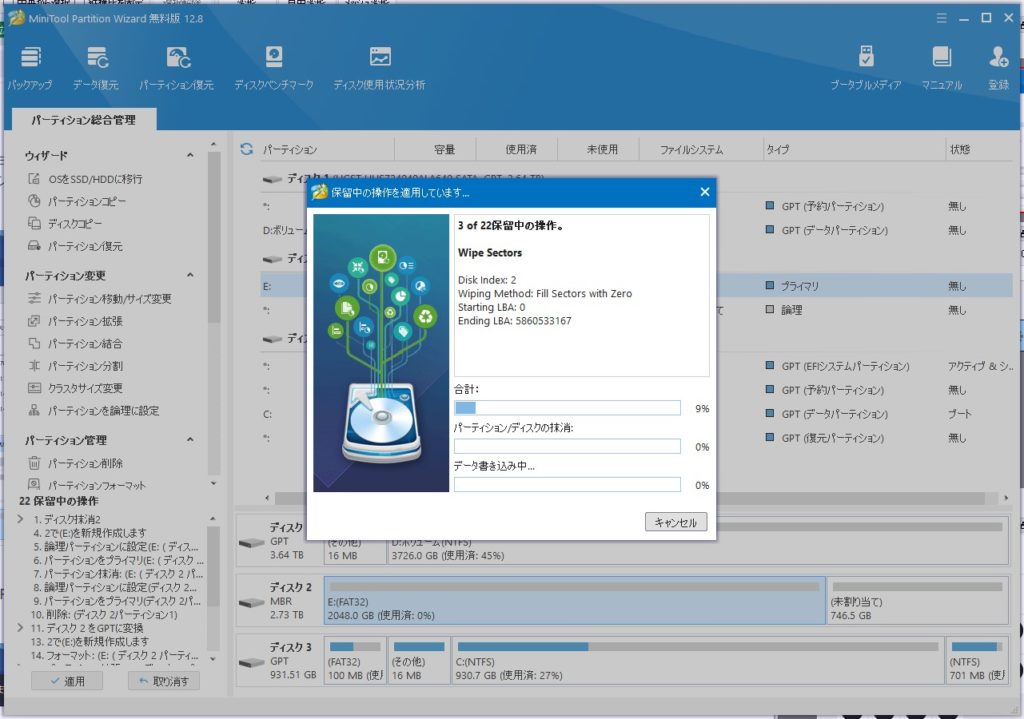
Task: Collapse the パーティション管理 section
Action: (190, 440)
